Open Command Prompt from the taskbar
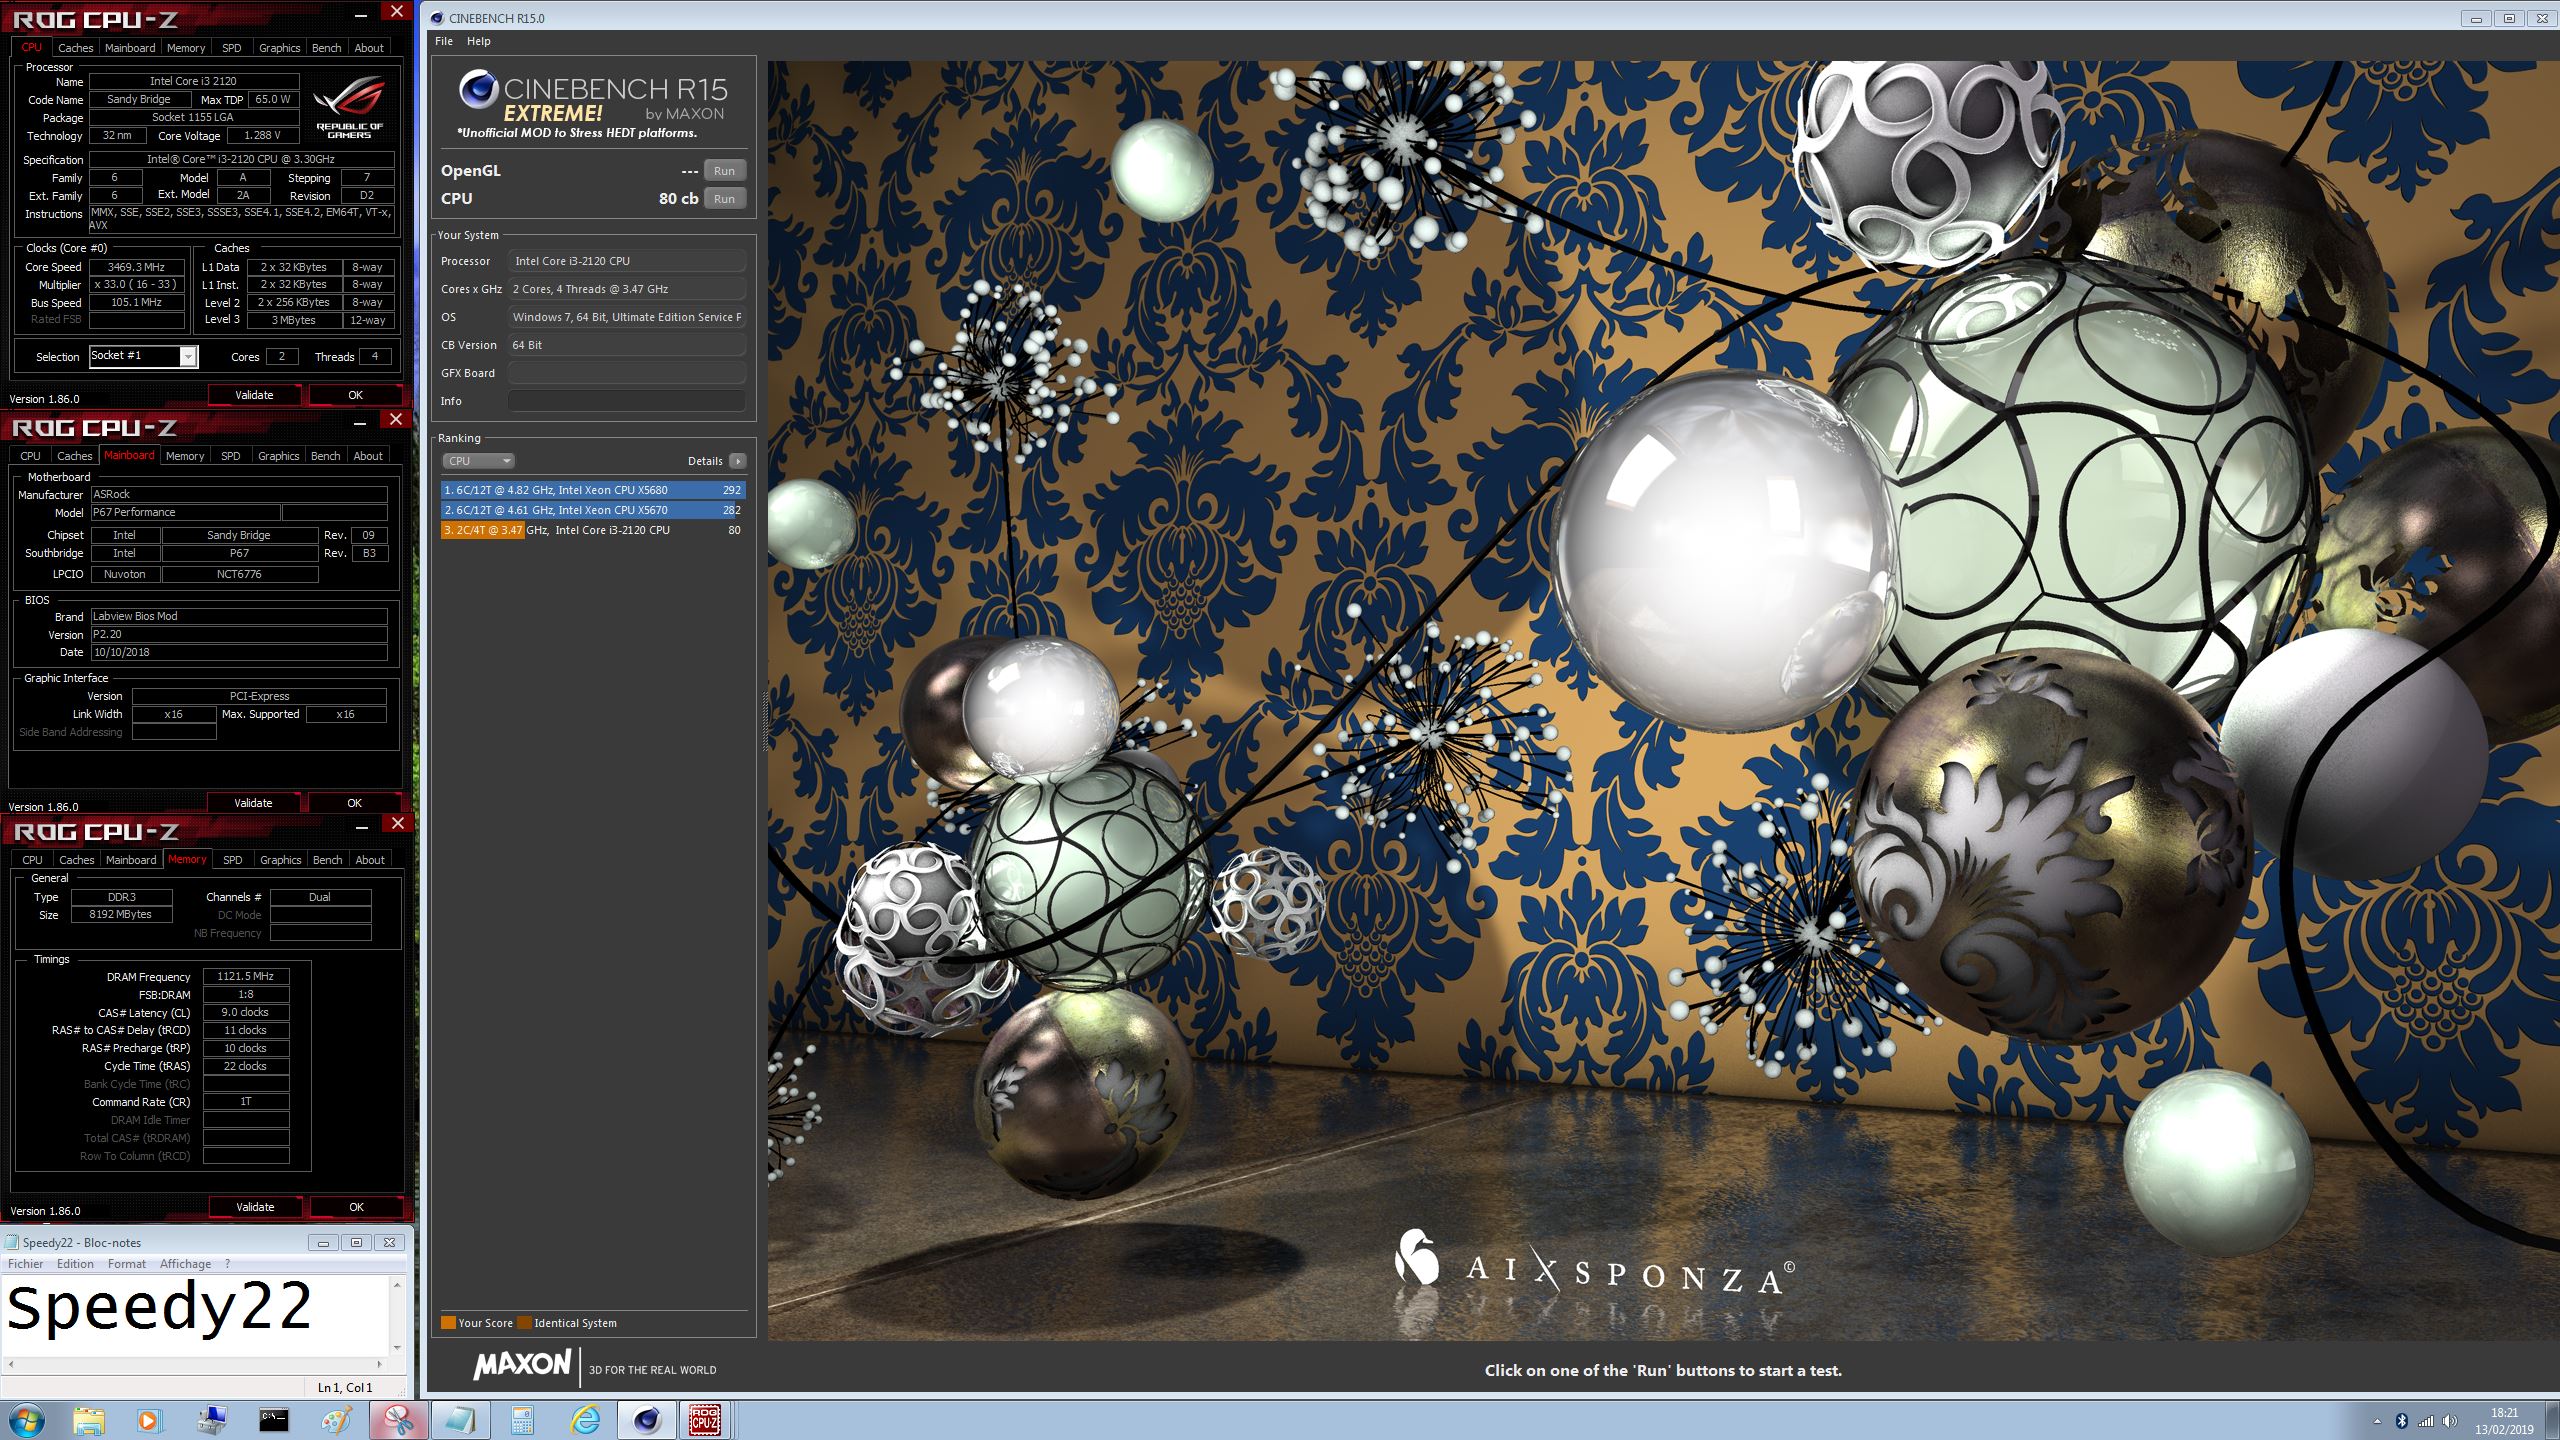The image size is (2560, 1440). click(273, 1420)
